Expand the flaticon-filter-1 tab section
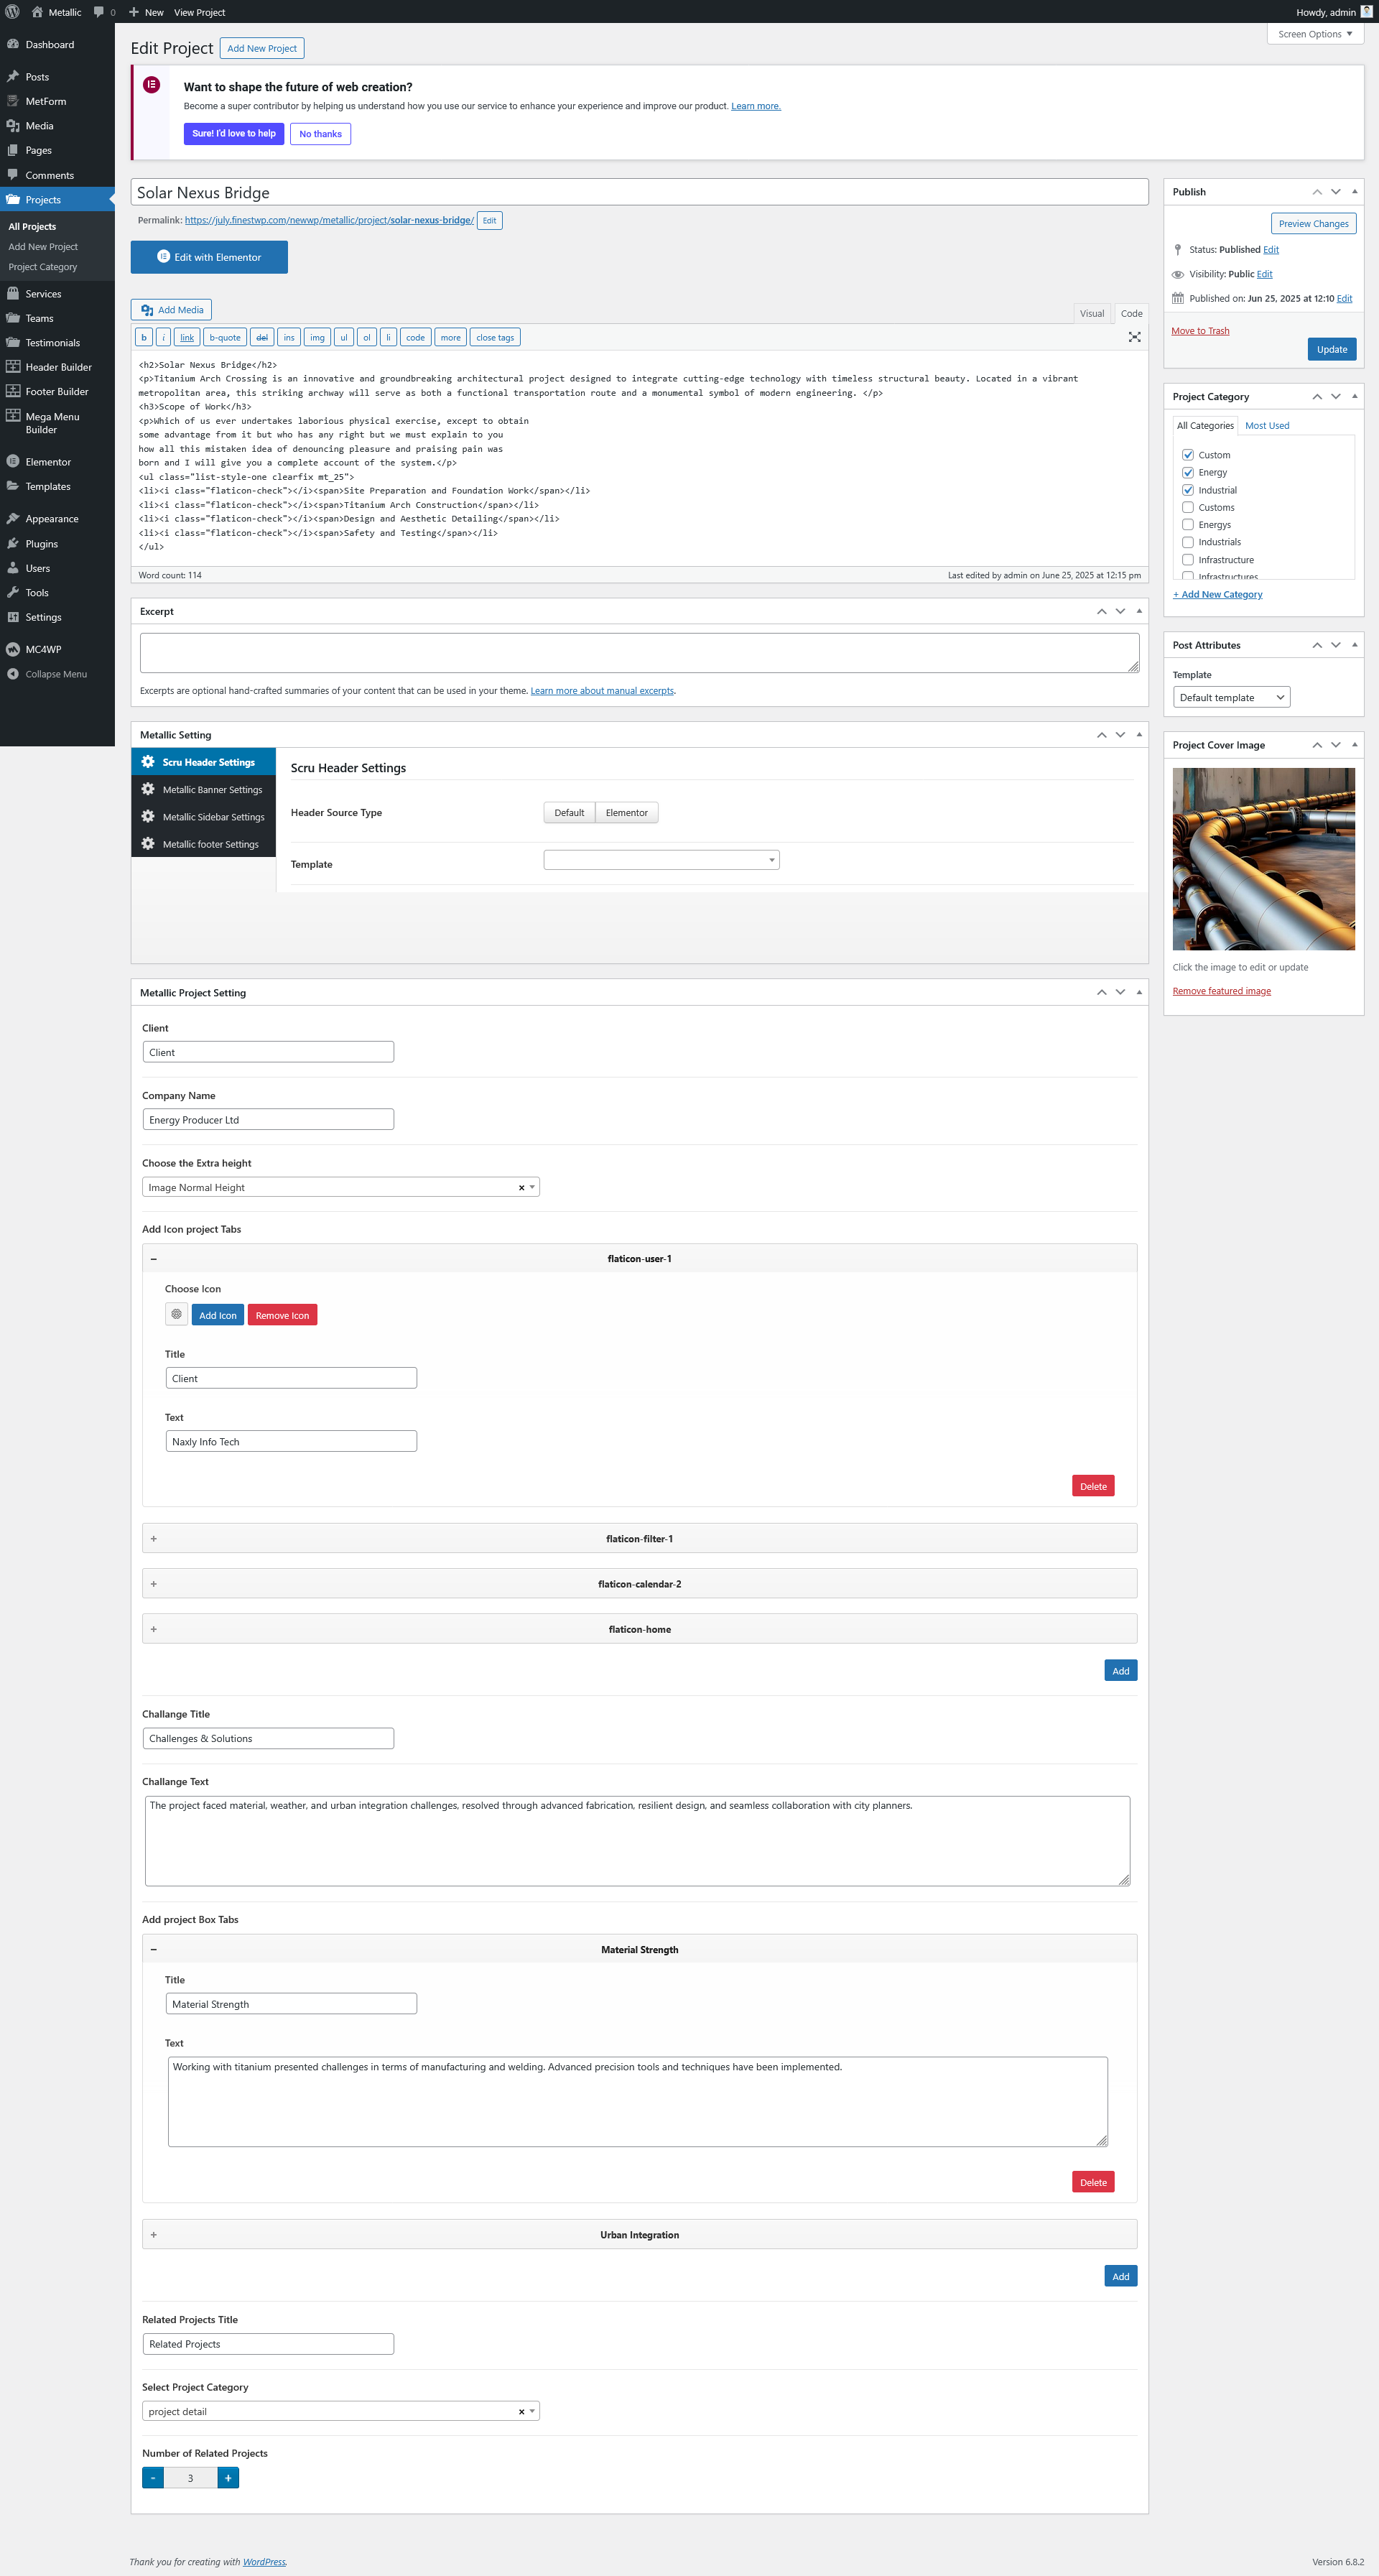The image size is (1379, 2576). (x=639, y=1539)
